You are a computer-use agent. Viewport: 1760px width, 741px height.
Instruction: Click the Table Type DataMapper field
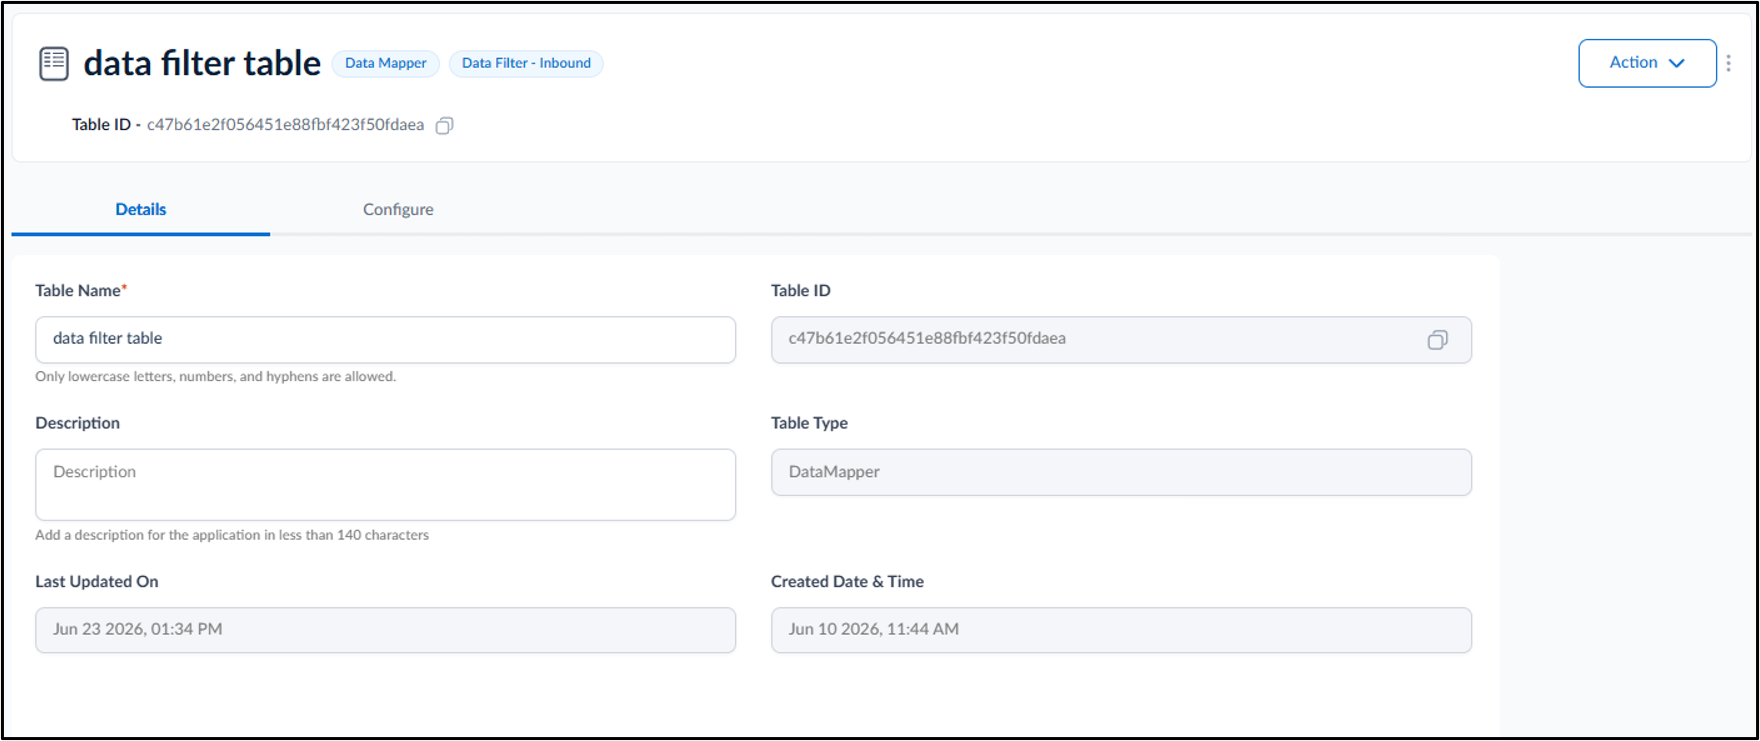click(x=1121, y=472)
